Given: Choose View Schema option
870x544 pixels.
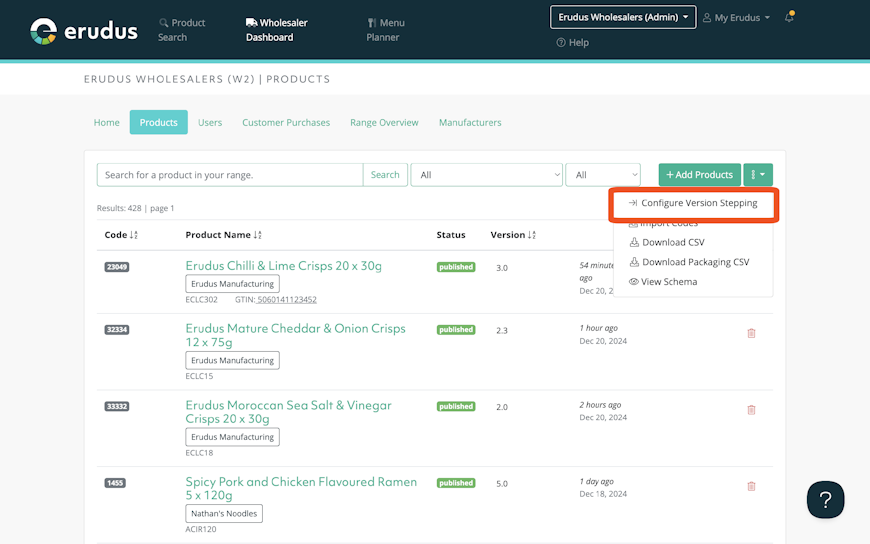Looking at the screenshot, I should [x=663, y=282].
